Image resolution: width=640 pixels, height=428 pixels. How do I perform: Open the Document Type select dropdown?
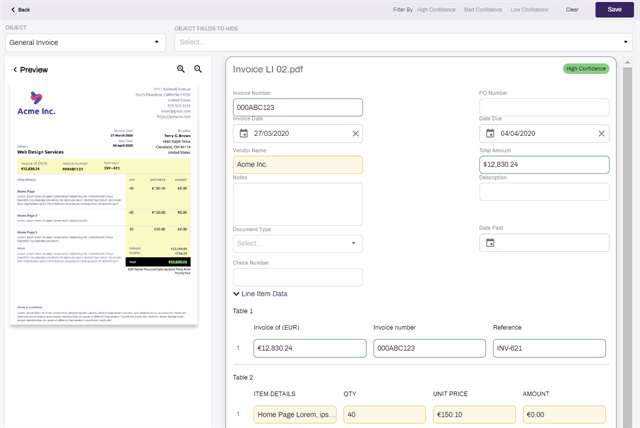click(298, 244)
